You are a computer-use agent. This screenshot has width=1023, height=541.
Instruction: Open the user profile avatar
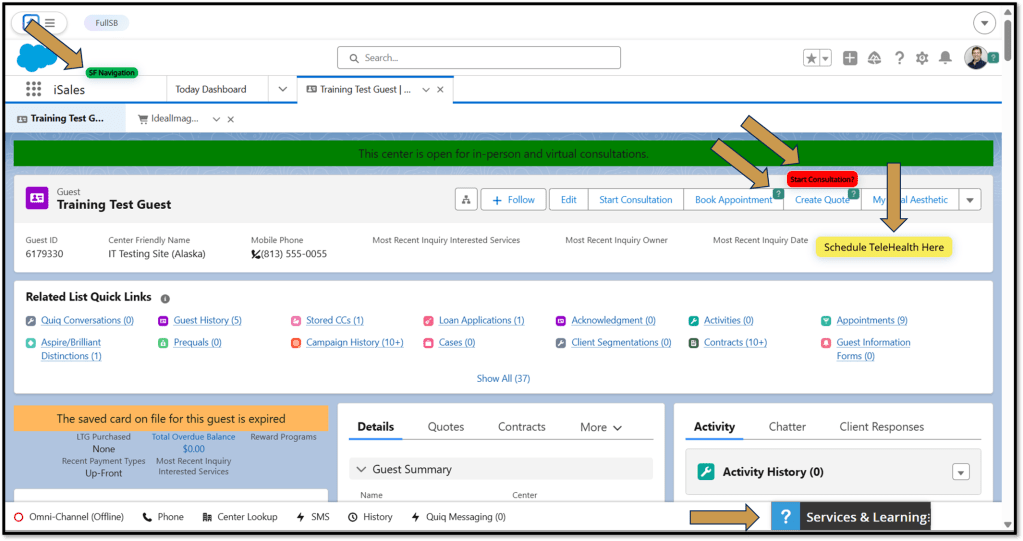click(976, 58)
